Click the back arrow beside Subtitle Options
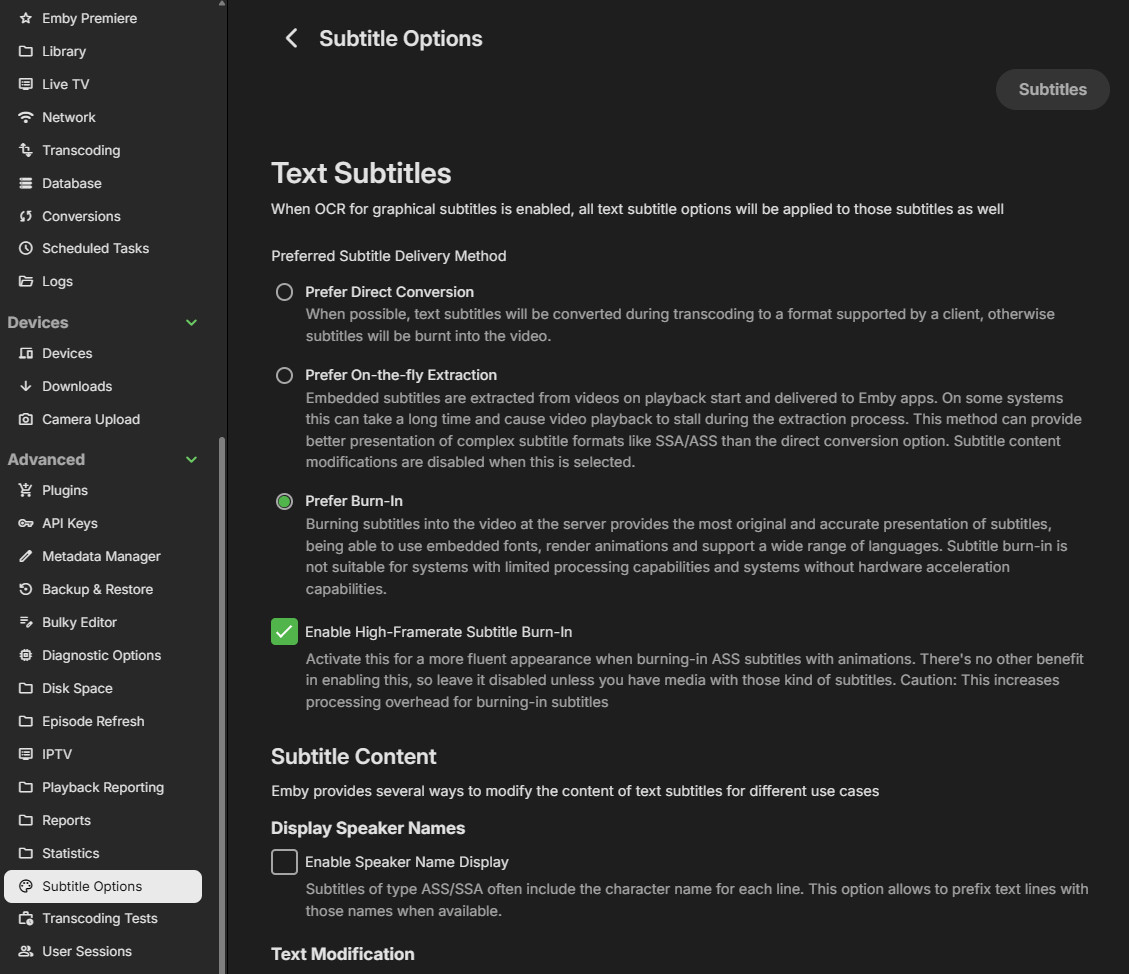Viewport: 1129px width, 974px height. pos(291,38)
